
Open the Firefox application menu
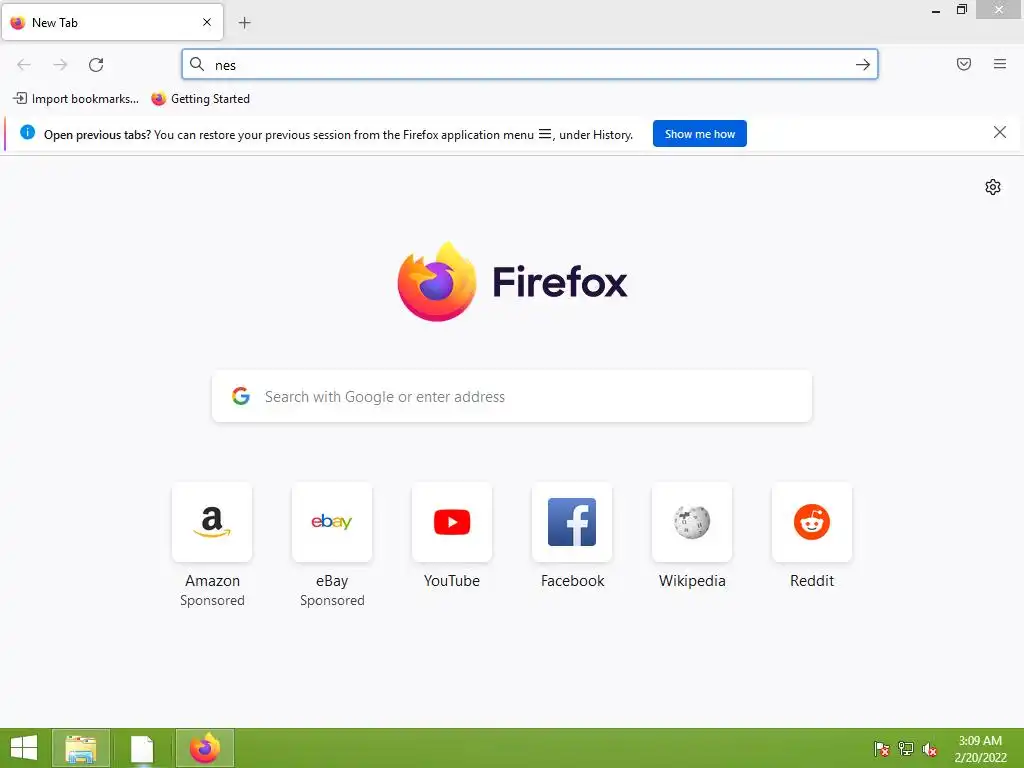pos(1000,64)
